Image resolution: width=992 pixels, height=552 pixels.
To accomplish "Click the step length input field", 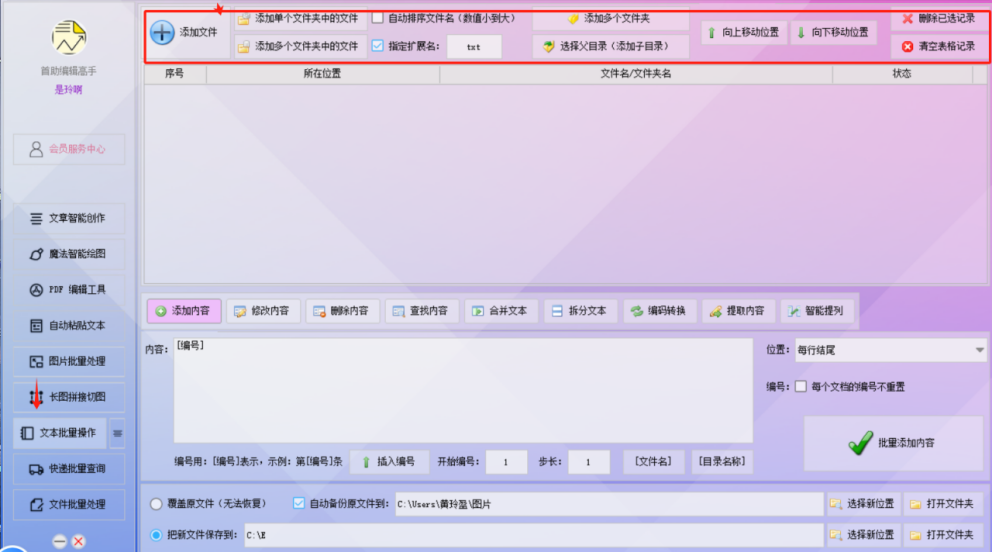I will [588, 462].
